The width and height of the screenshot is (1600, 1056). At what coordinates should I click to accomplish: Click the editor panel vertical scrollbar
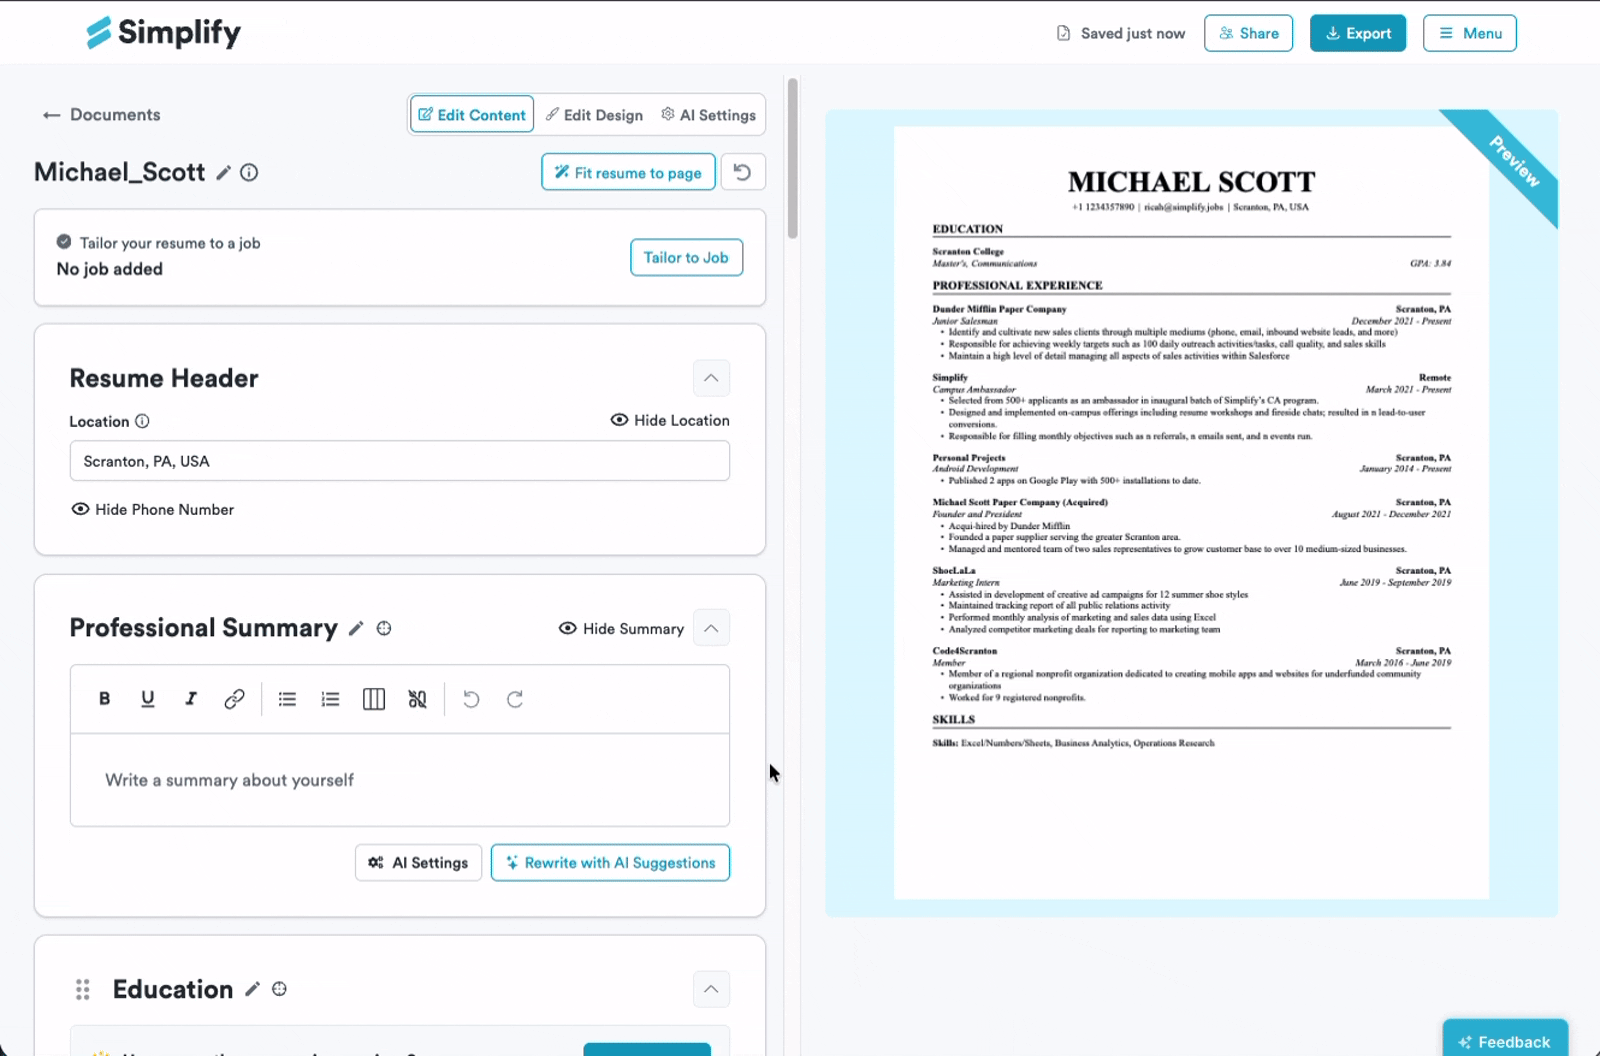point(793,158)
